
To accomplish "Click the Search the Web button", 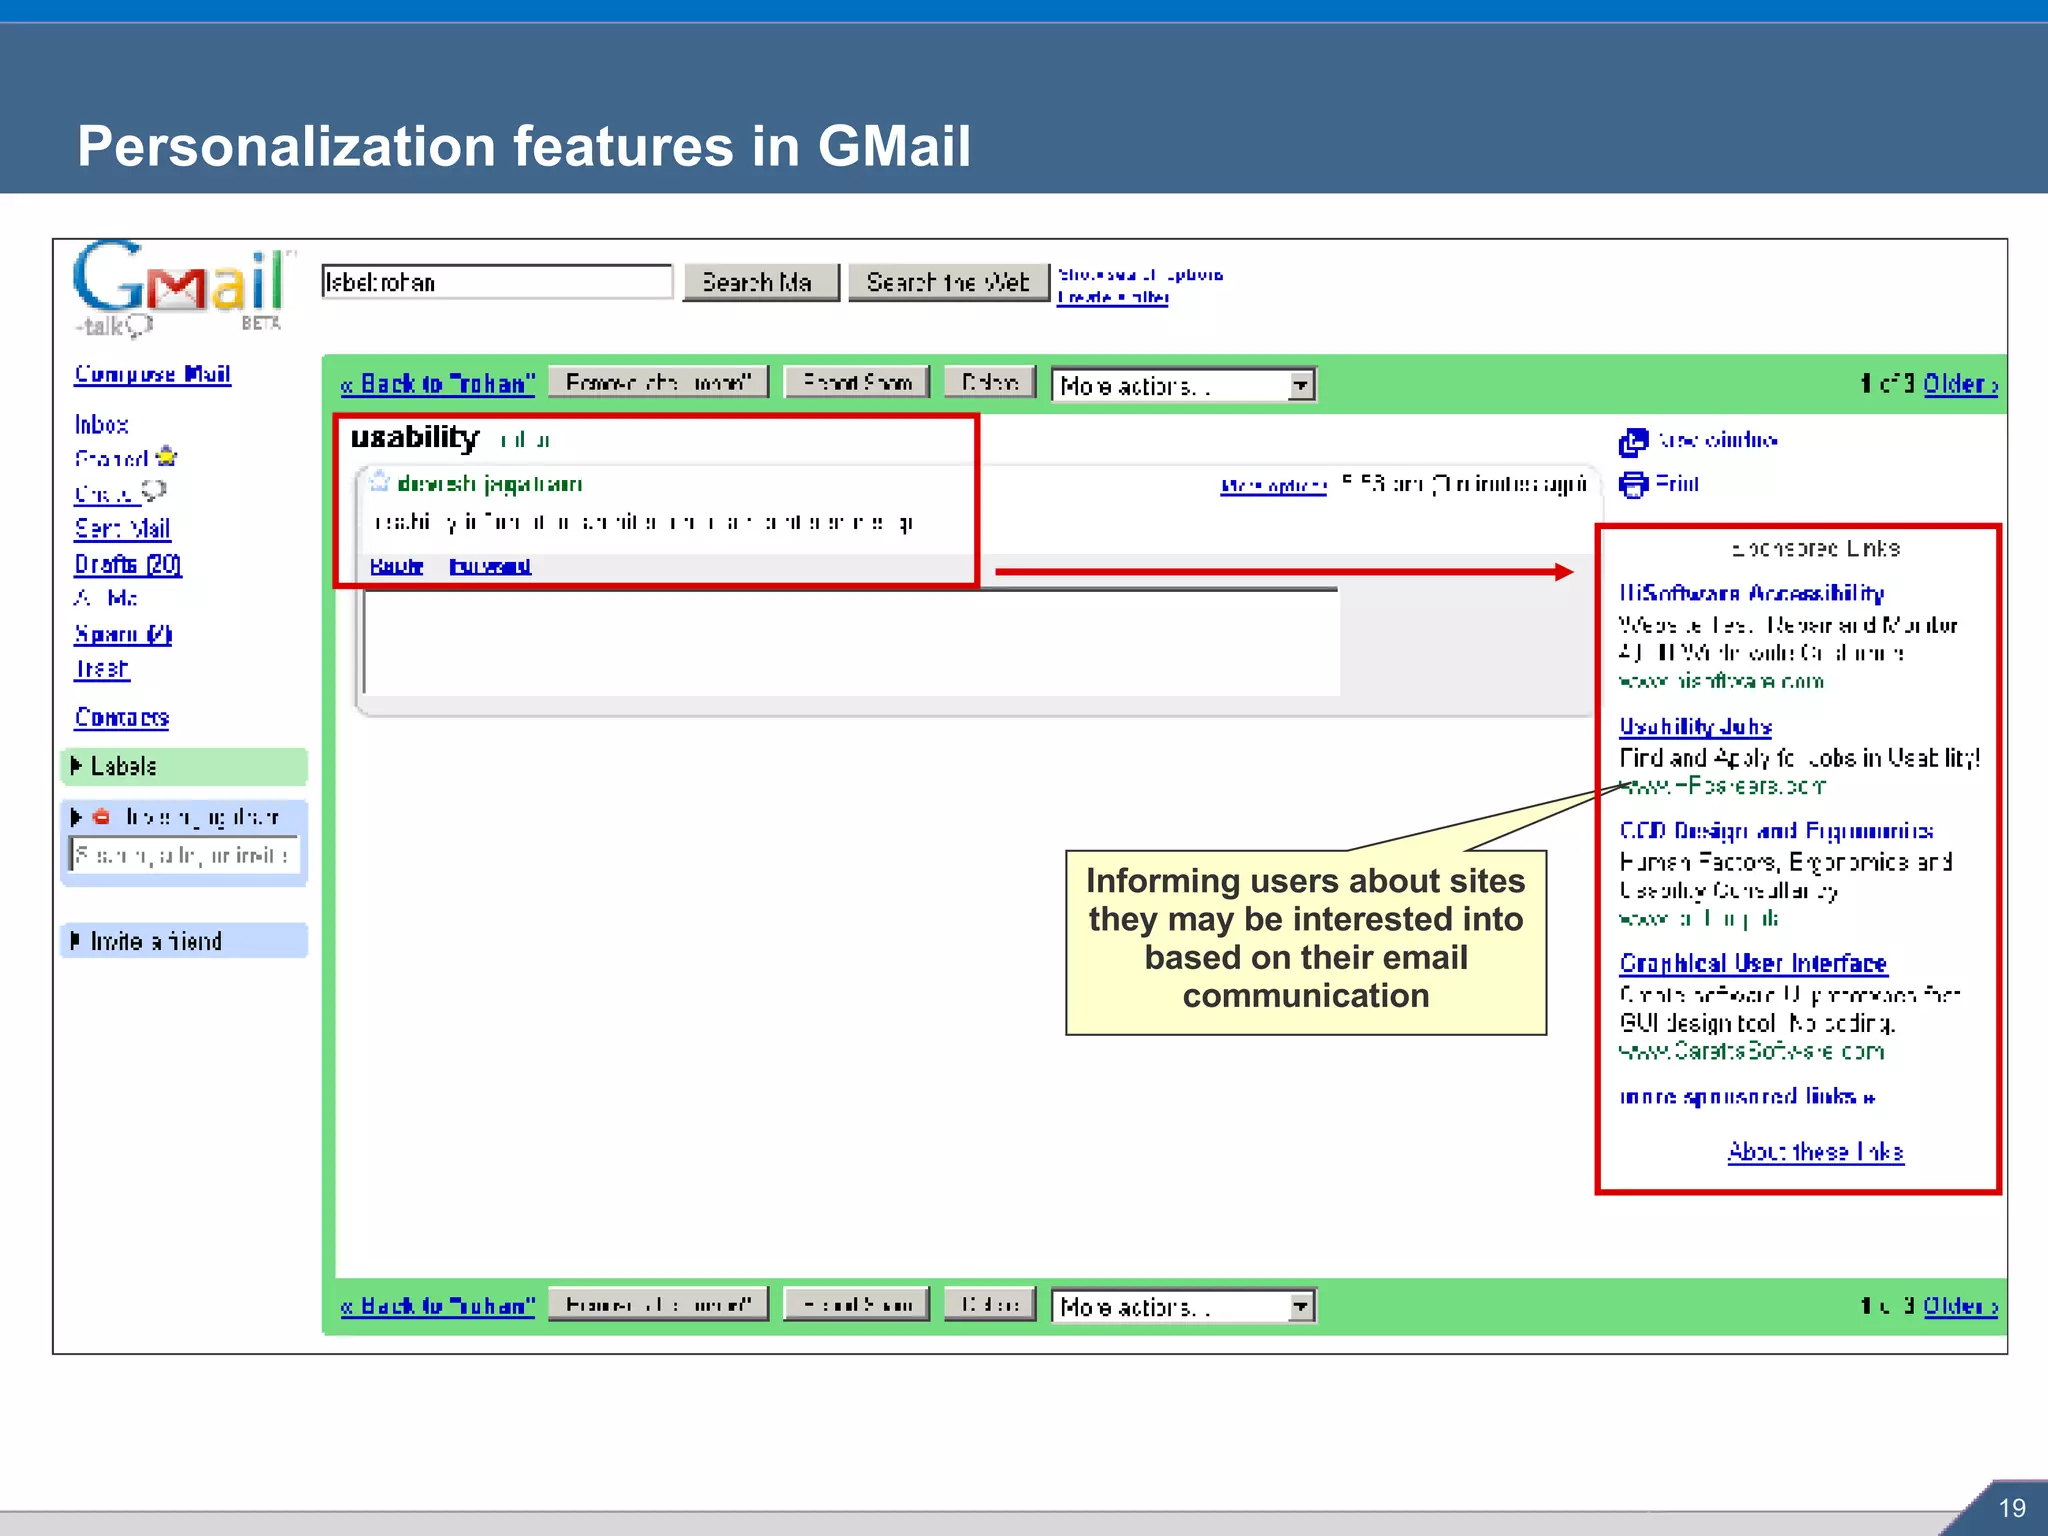I will coord(949,282).
